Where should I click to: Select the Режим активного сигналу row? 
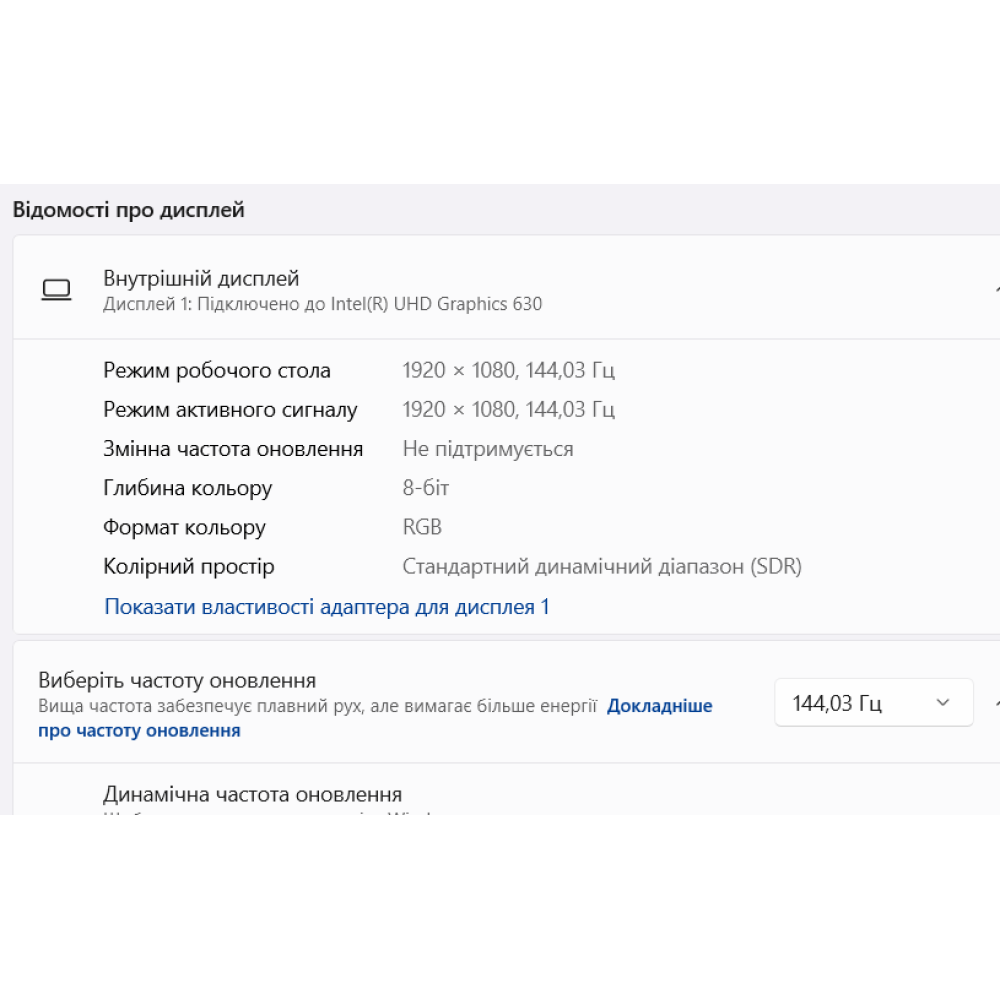point(231,409)
